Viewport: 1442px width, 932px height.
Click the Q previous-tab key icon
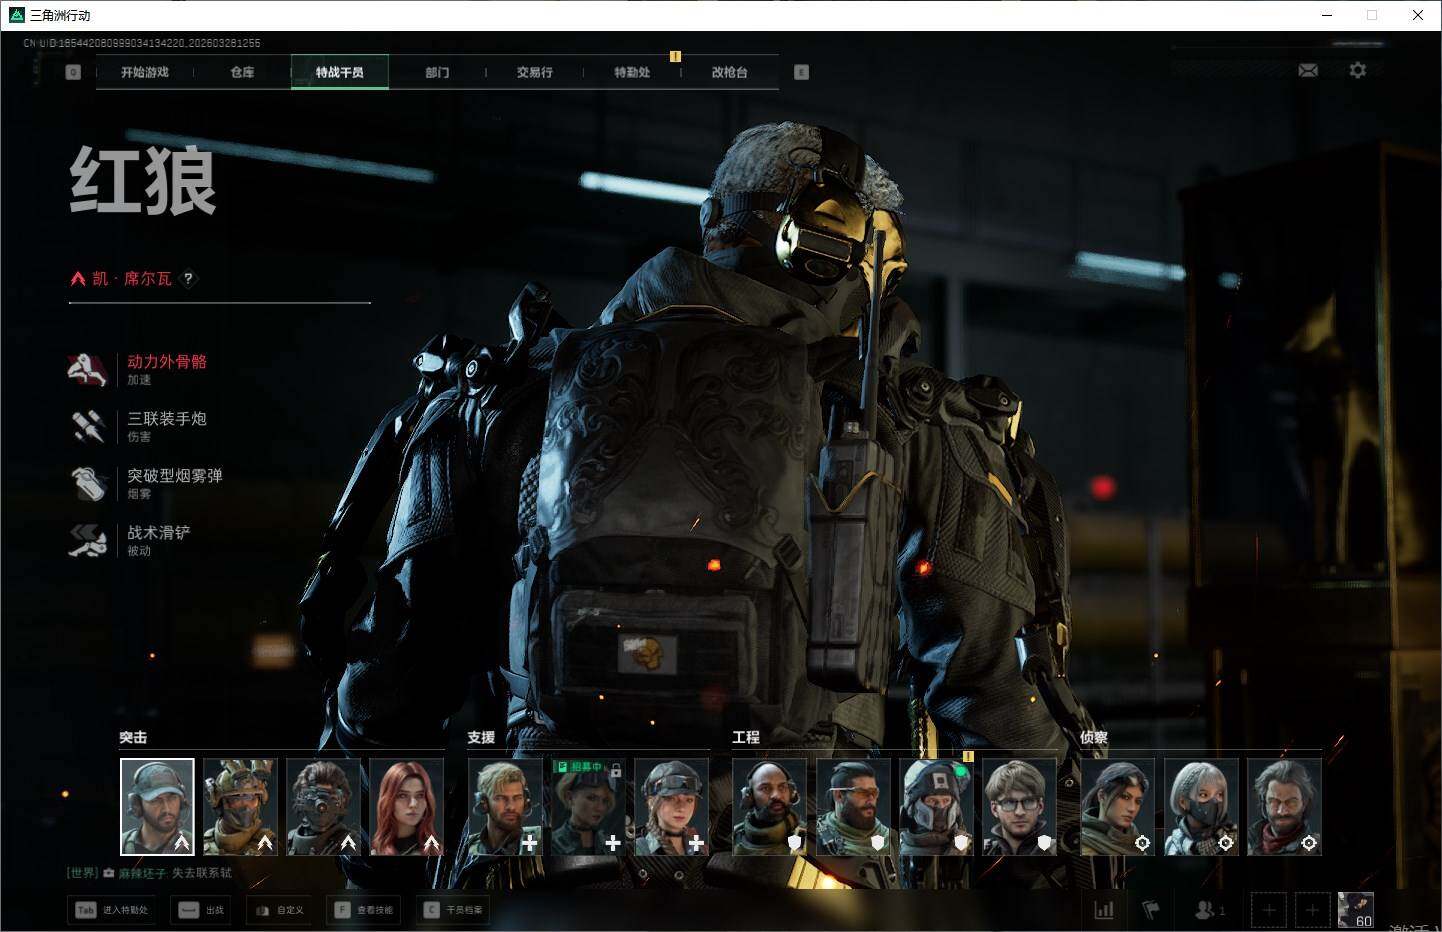73,72
